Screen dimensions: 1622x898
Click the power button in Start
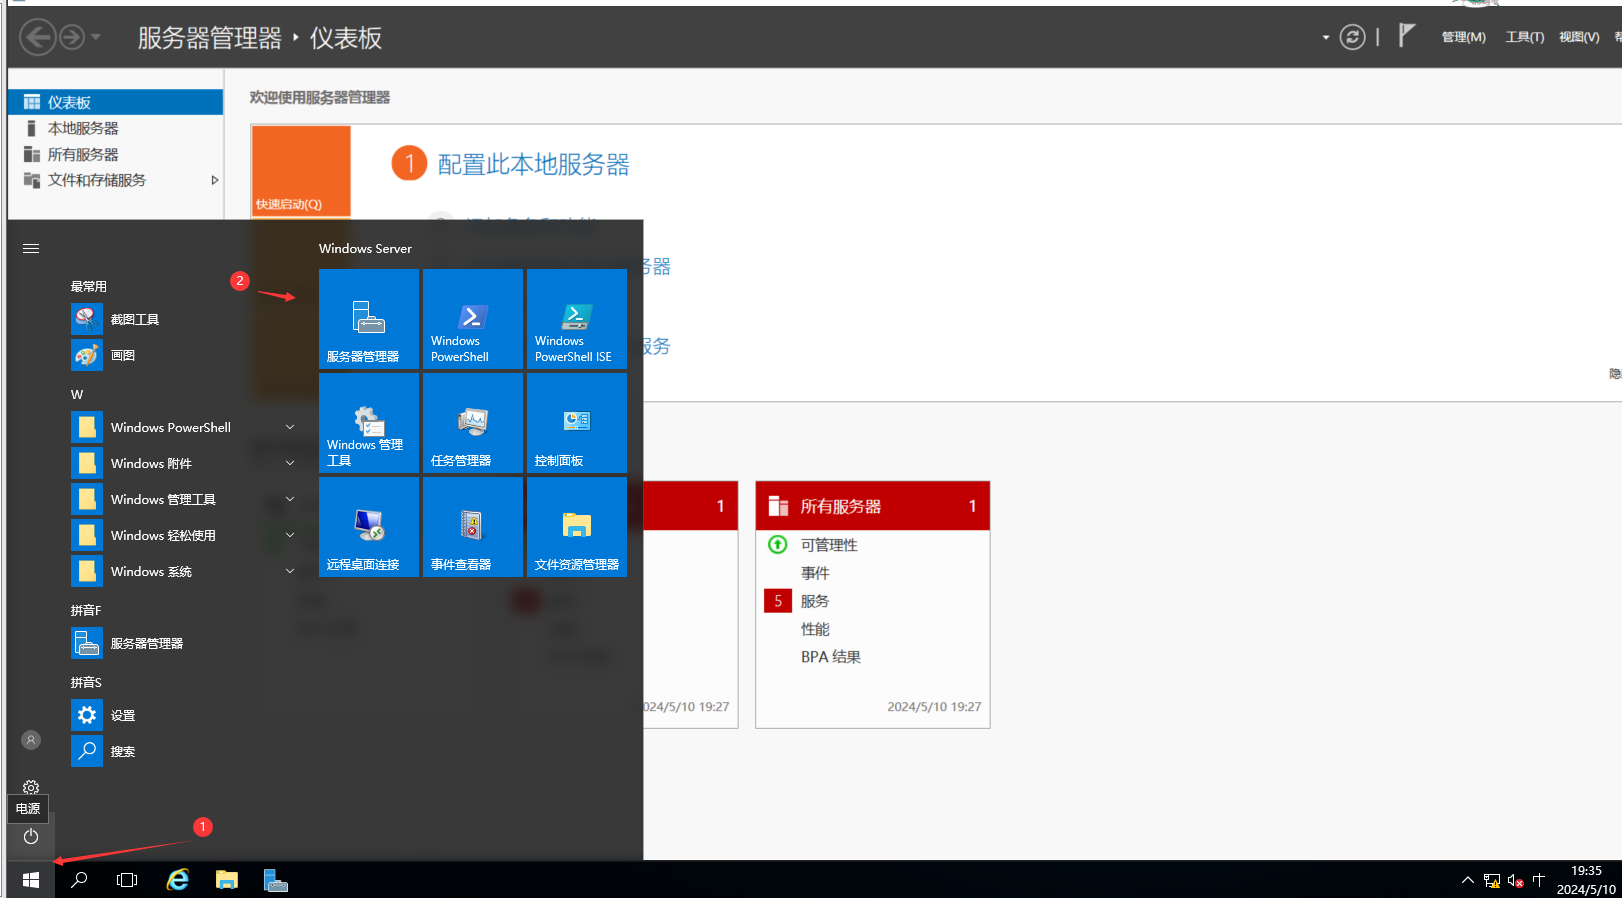31,836
